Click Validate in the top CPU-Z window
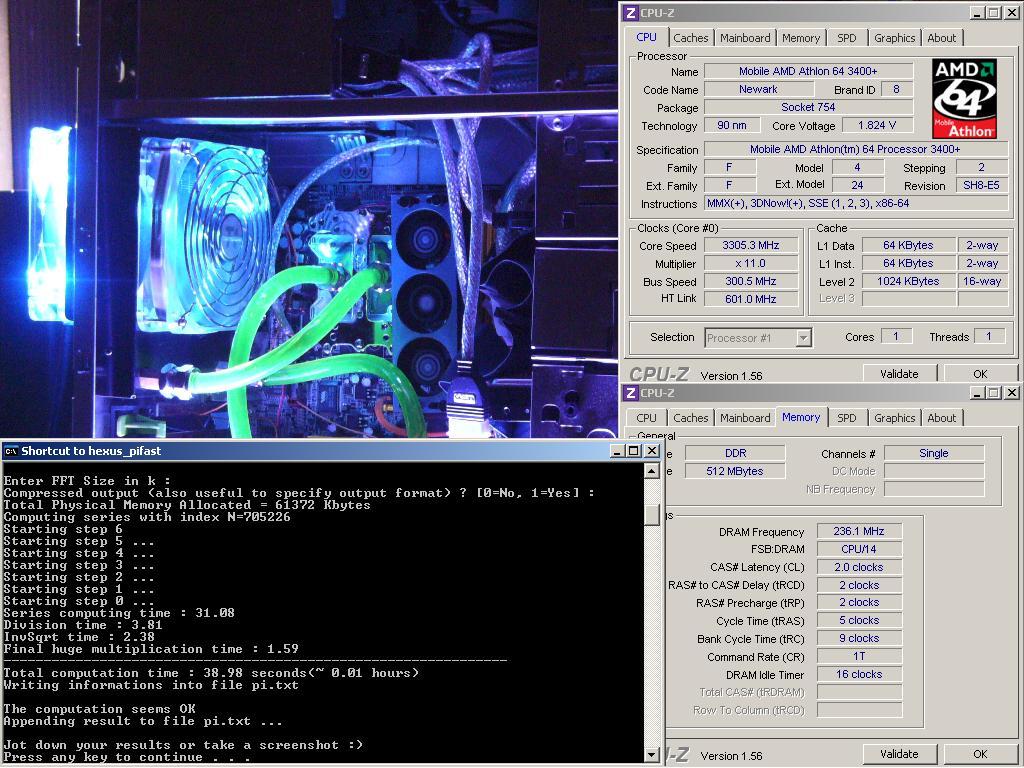Screen dimensions: 1024x768 [x=899, y=374]
